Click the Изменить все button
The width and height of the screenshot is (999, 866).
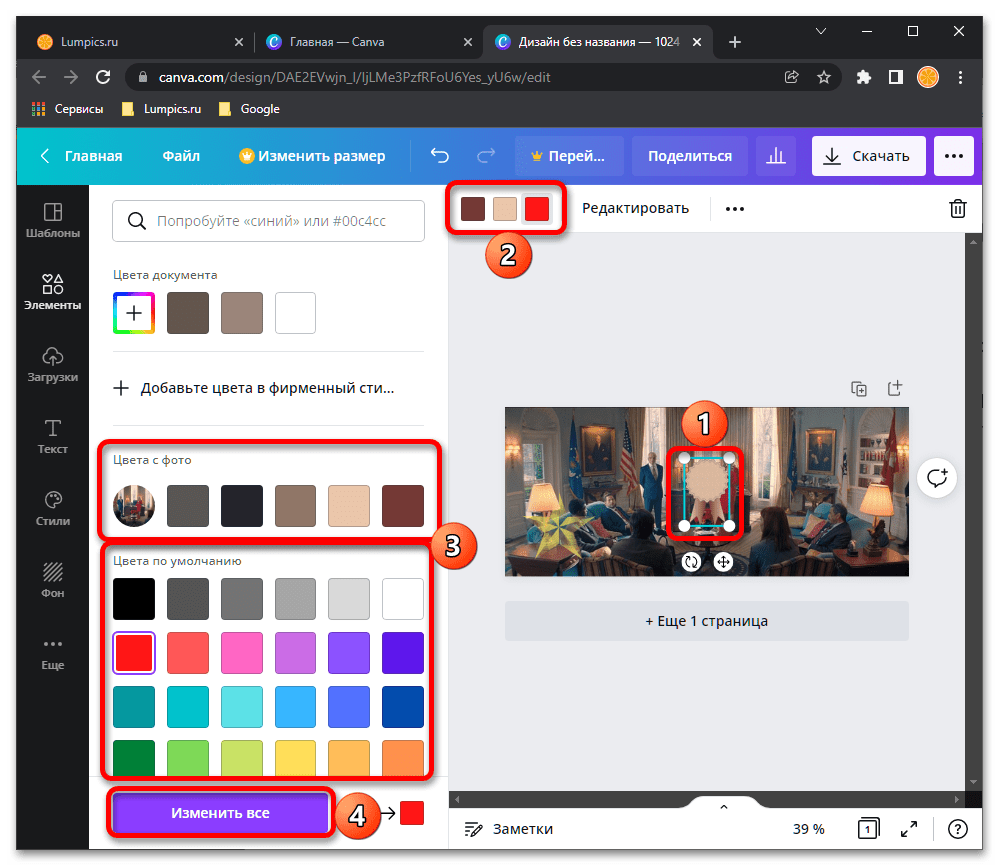pos(220,813)
